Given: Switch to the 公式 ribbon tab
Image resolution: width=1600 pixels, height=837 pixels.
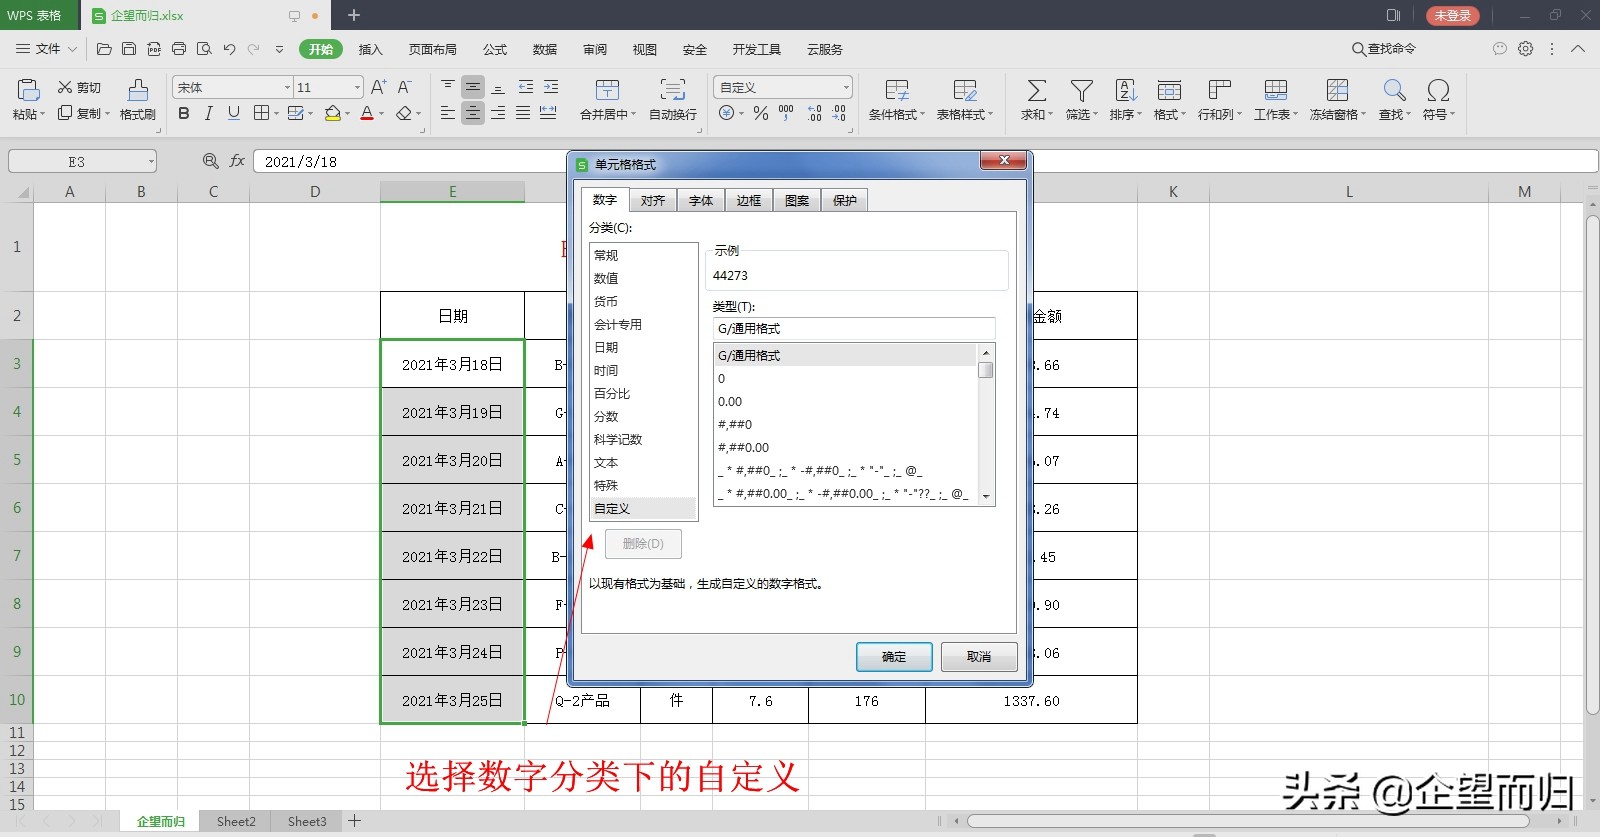Looking at the screenshot, I should (x=495, y=49).
